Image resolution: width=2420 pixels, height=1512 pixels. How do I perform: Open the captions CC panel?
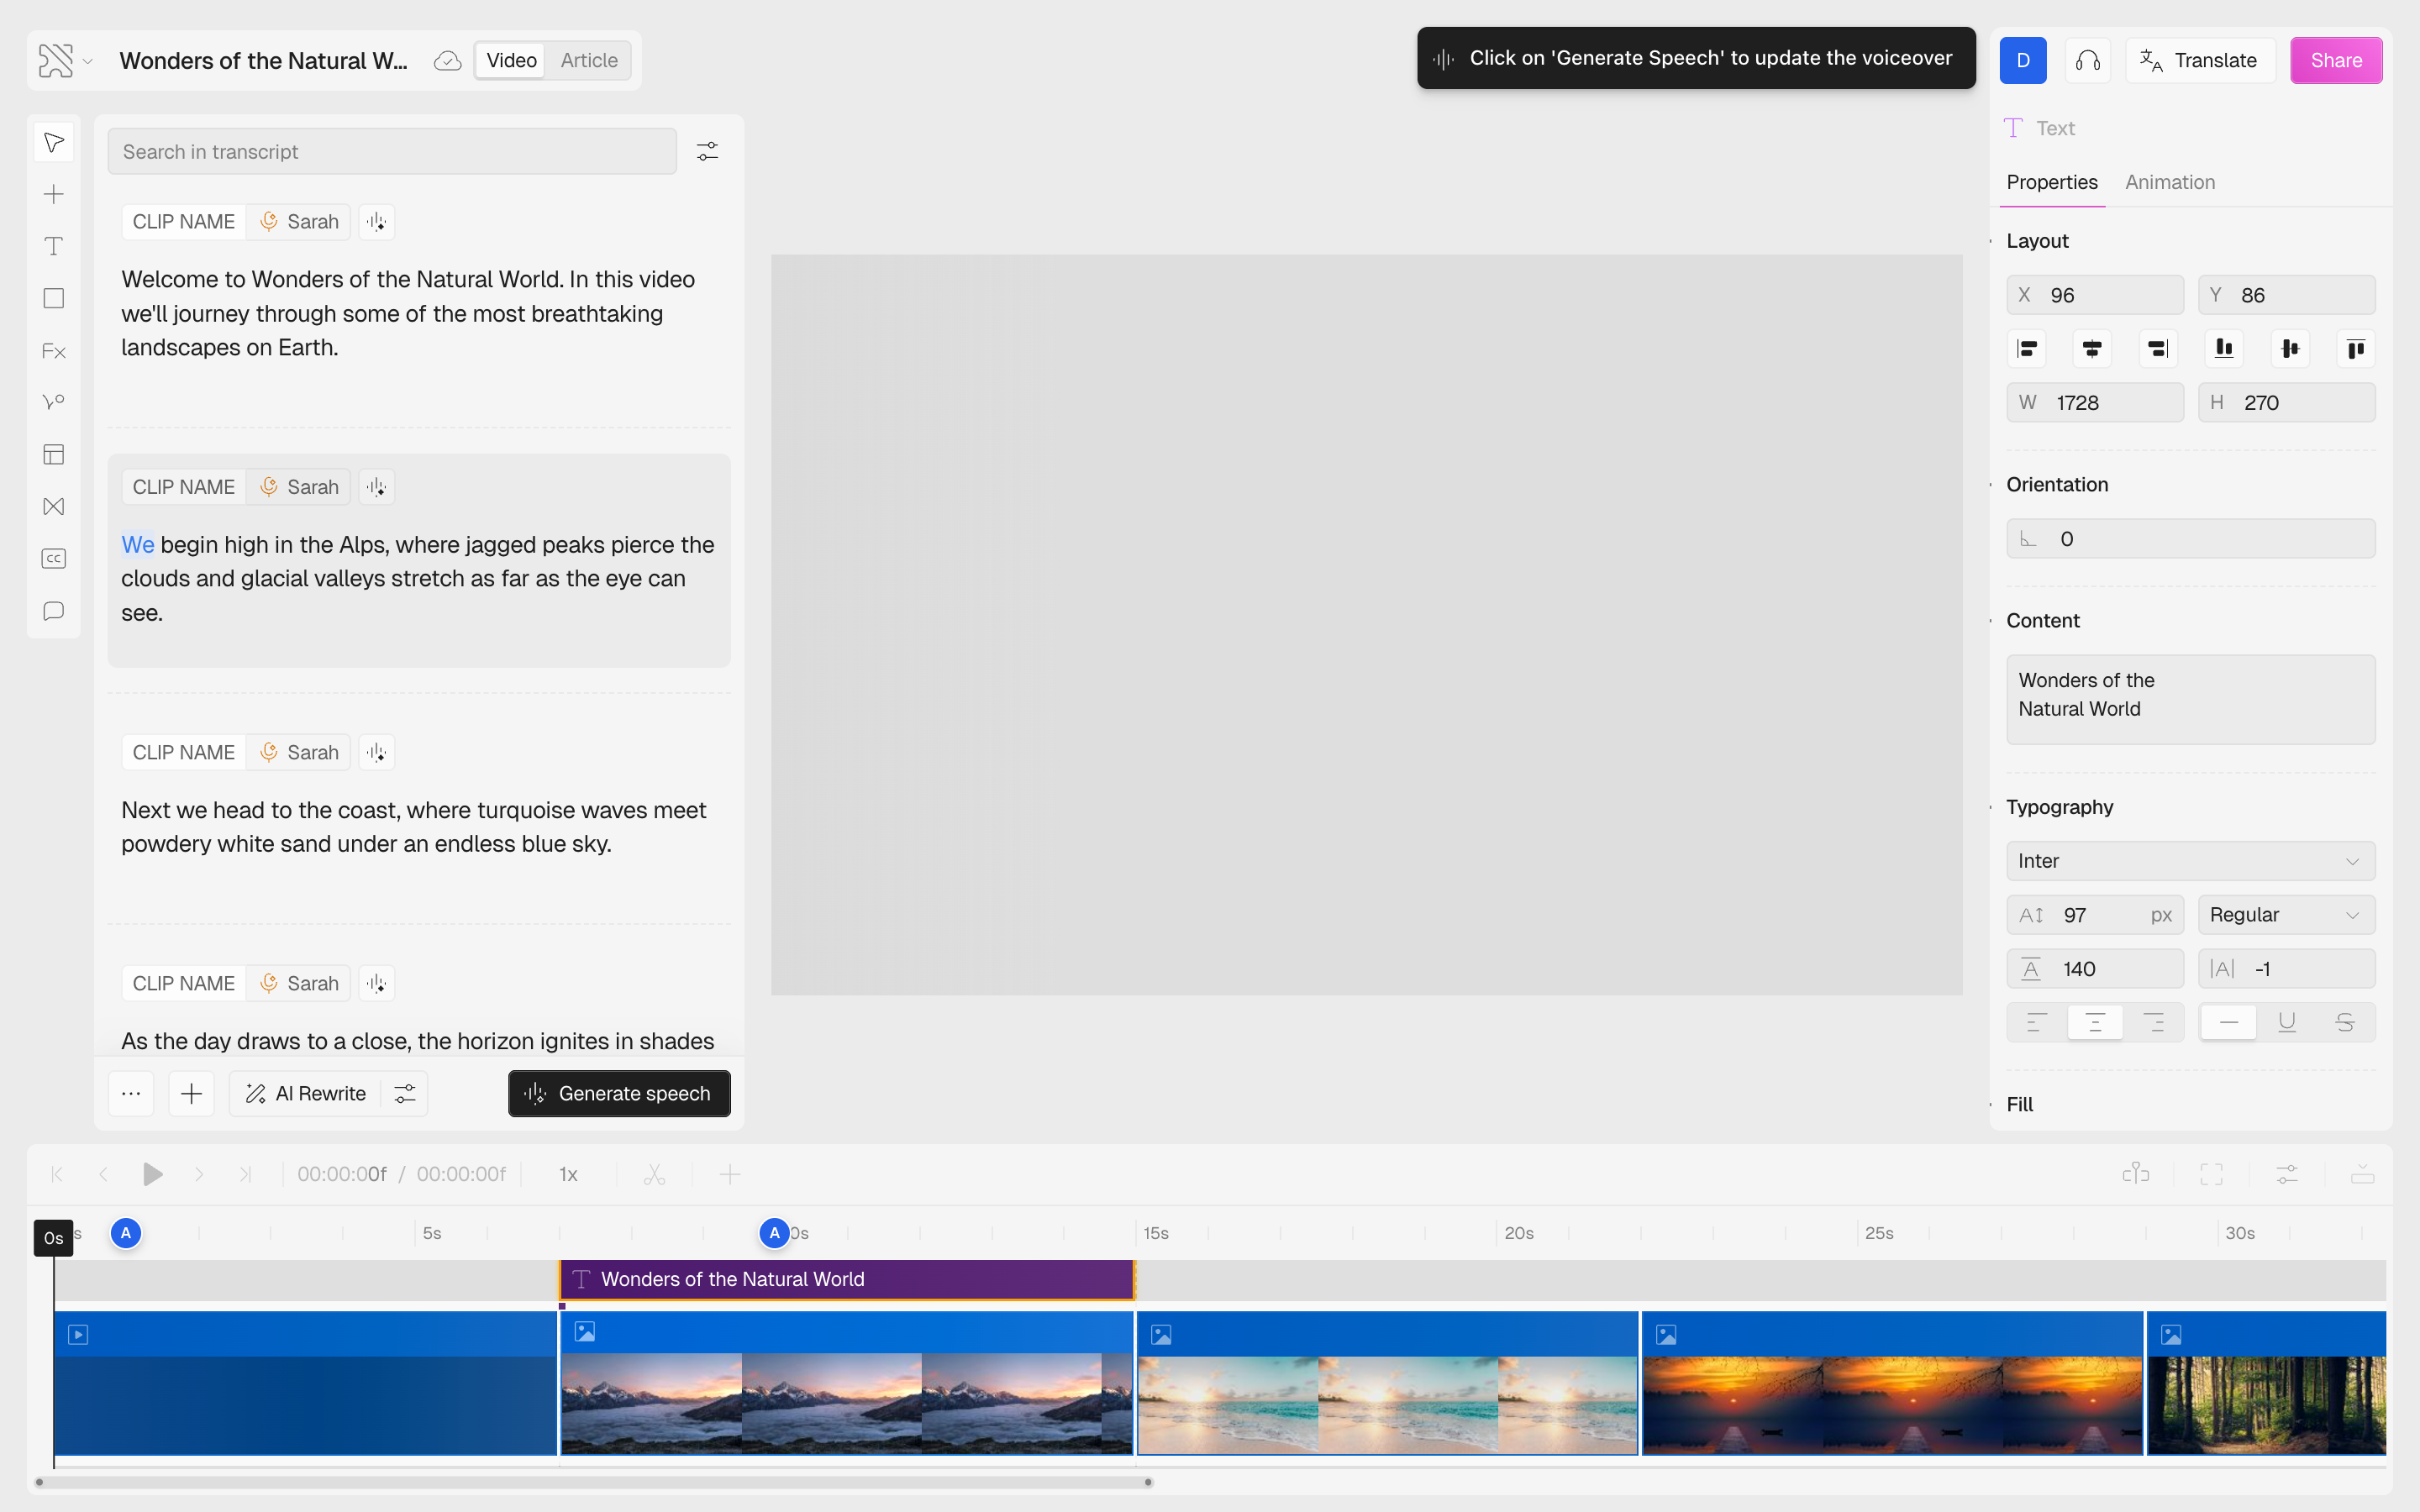coord(54,558)
